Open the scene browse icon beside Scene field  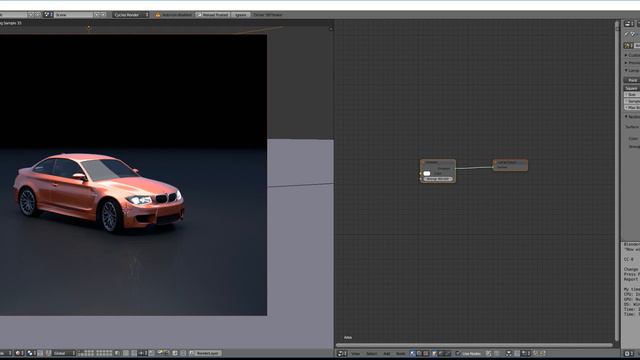[48, 15]
